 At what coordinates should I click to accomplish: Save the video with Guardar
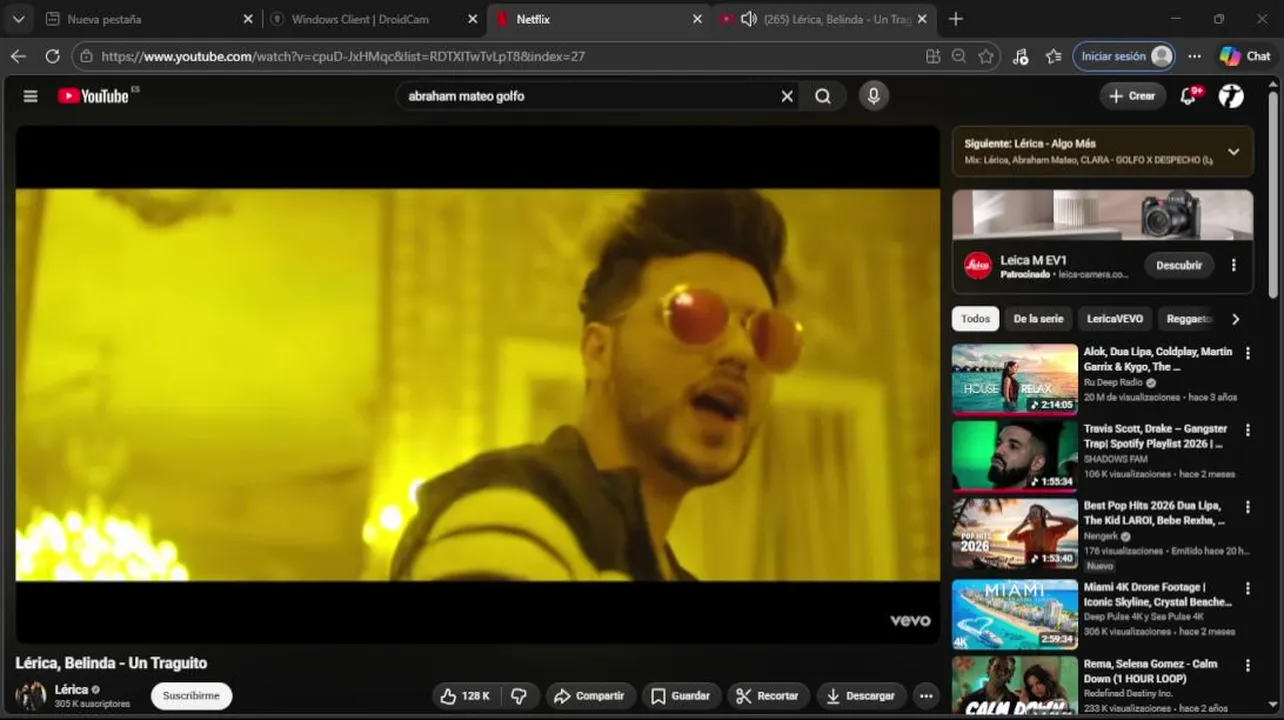coord(681,696)
